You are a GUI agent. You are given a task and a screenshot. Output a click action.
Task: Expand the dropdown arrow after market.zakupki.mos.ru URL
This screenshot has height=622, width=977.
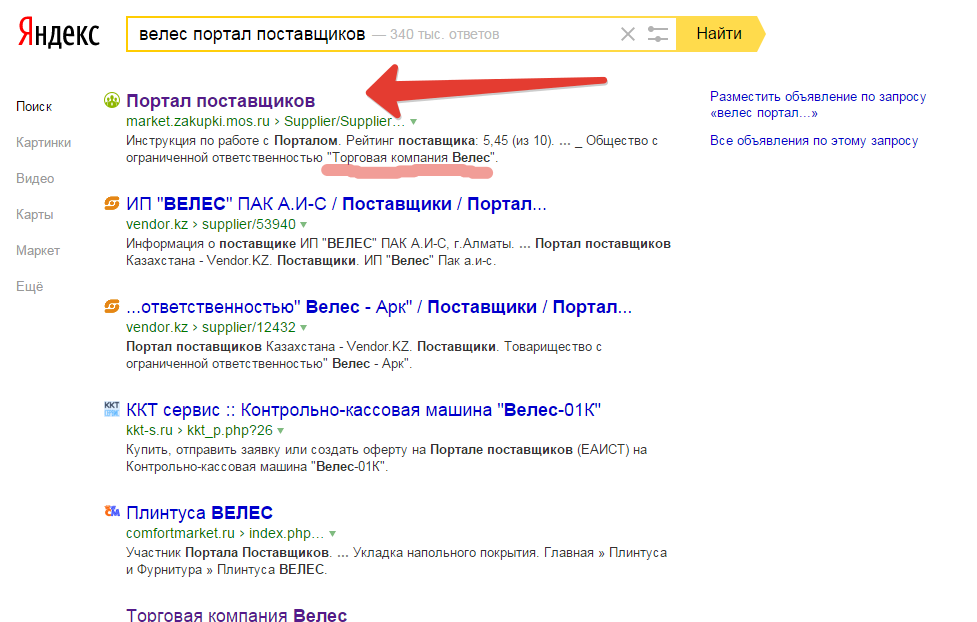413,122
